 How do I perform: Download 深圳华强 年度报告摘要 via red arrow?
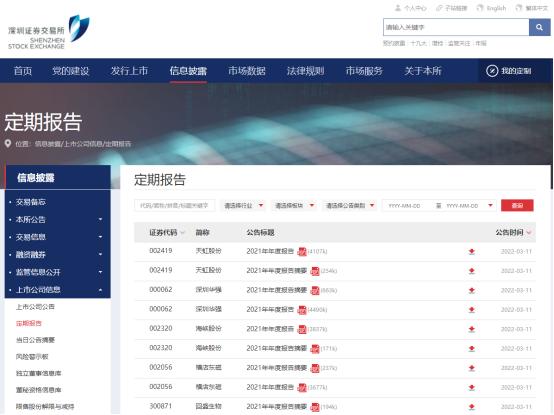[472, 290]
